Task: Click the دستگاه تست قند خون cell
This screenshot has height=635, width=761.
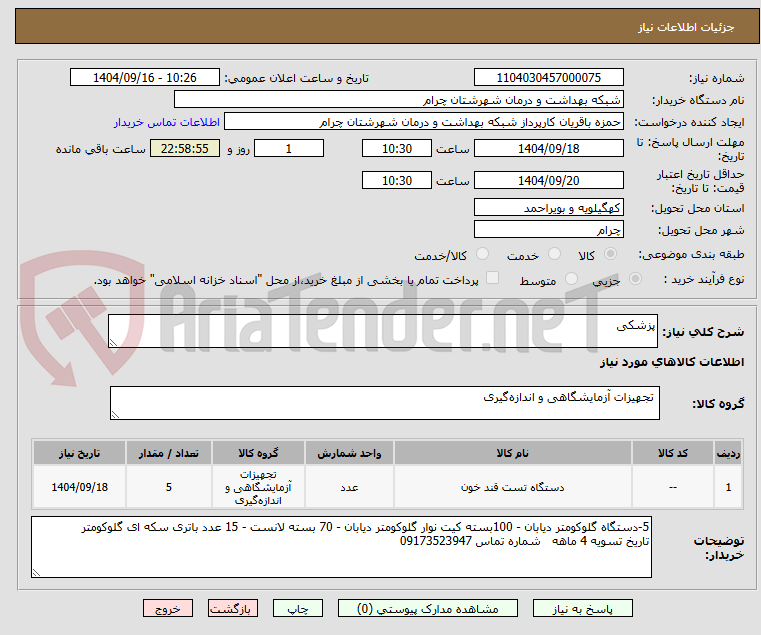Action: pos(513,487)
